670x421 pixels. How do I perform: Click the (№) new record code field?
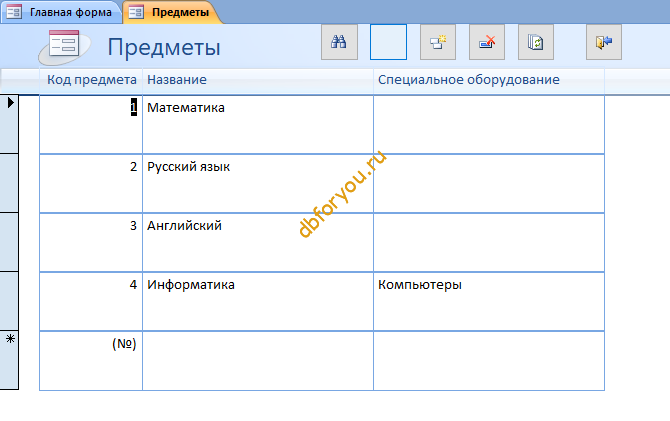(91, 361)
